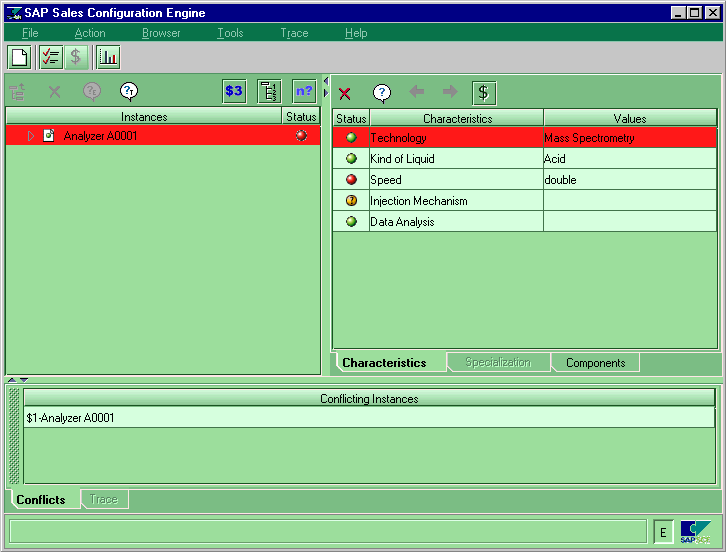Expand the Analyzer A0001 tree node

point(31,136)
